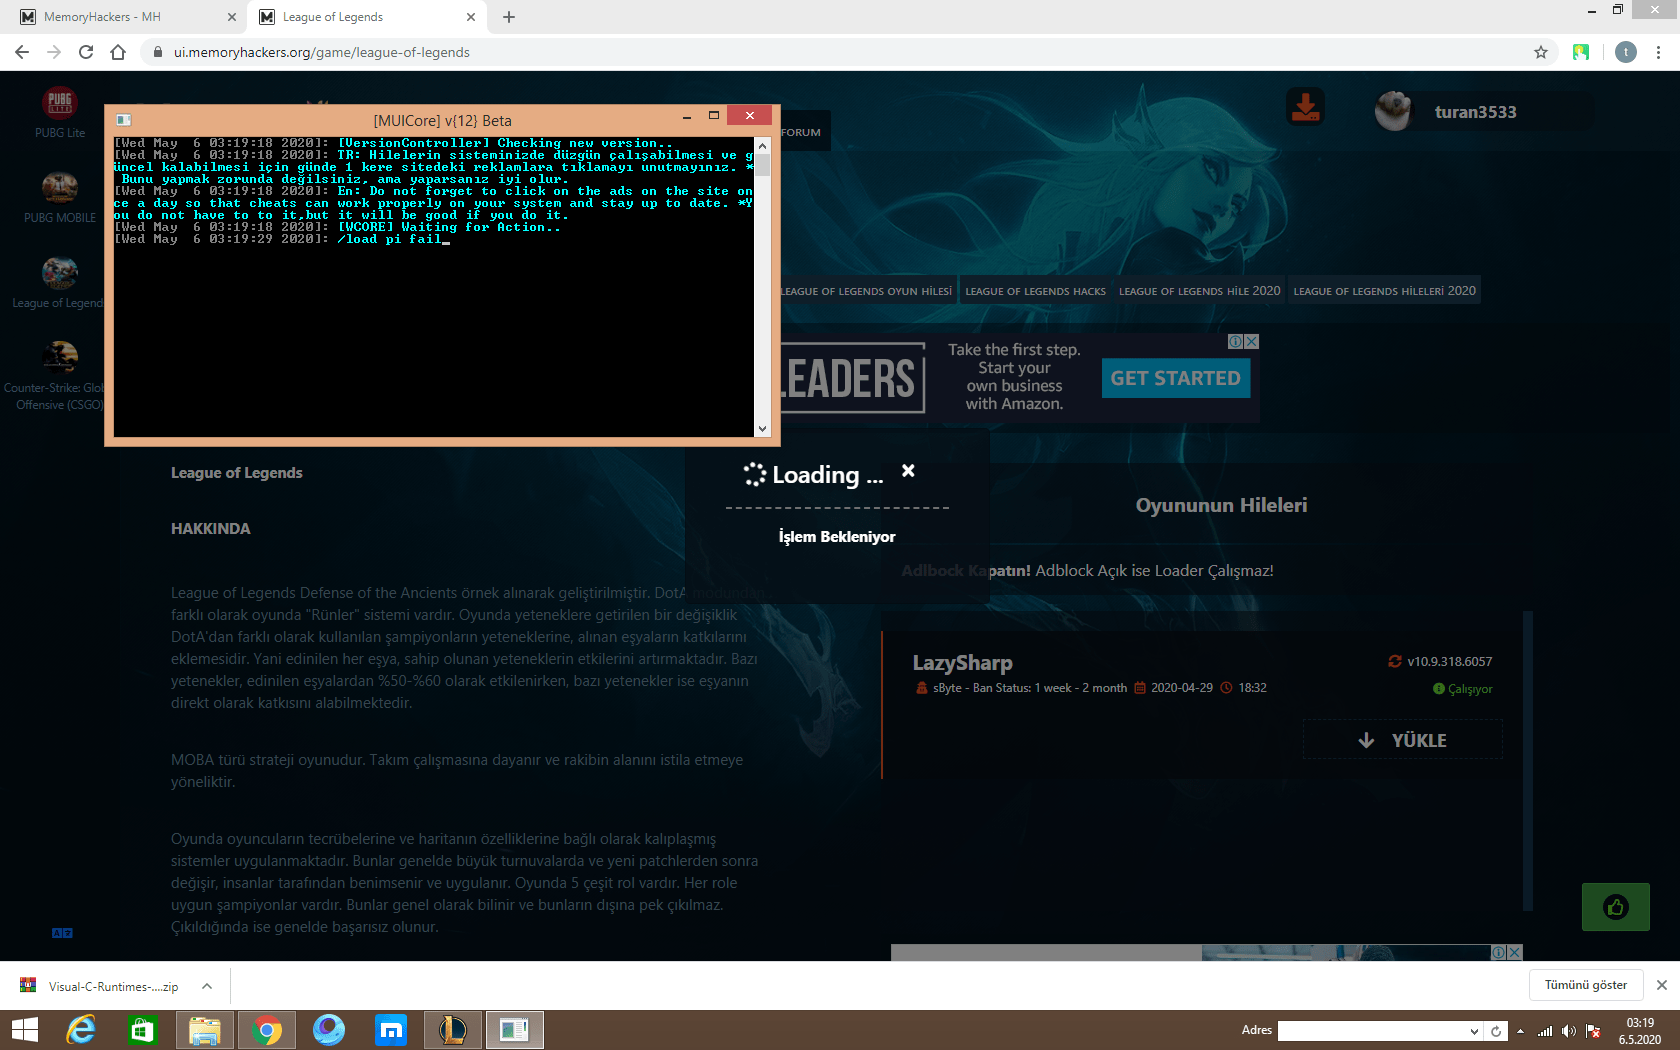Open File Explorer from taskbar
Viewport: 1680px width, 1050px height.
click(205, 1030)
